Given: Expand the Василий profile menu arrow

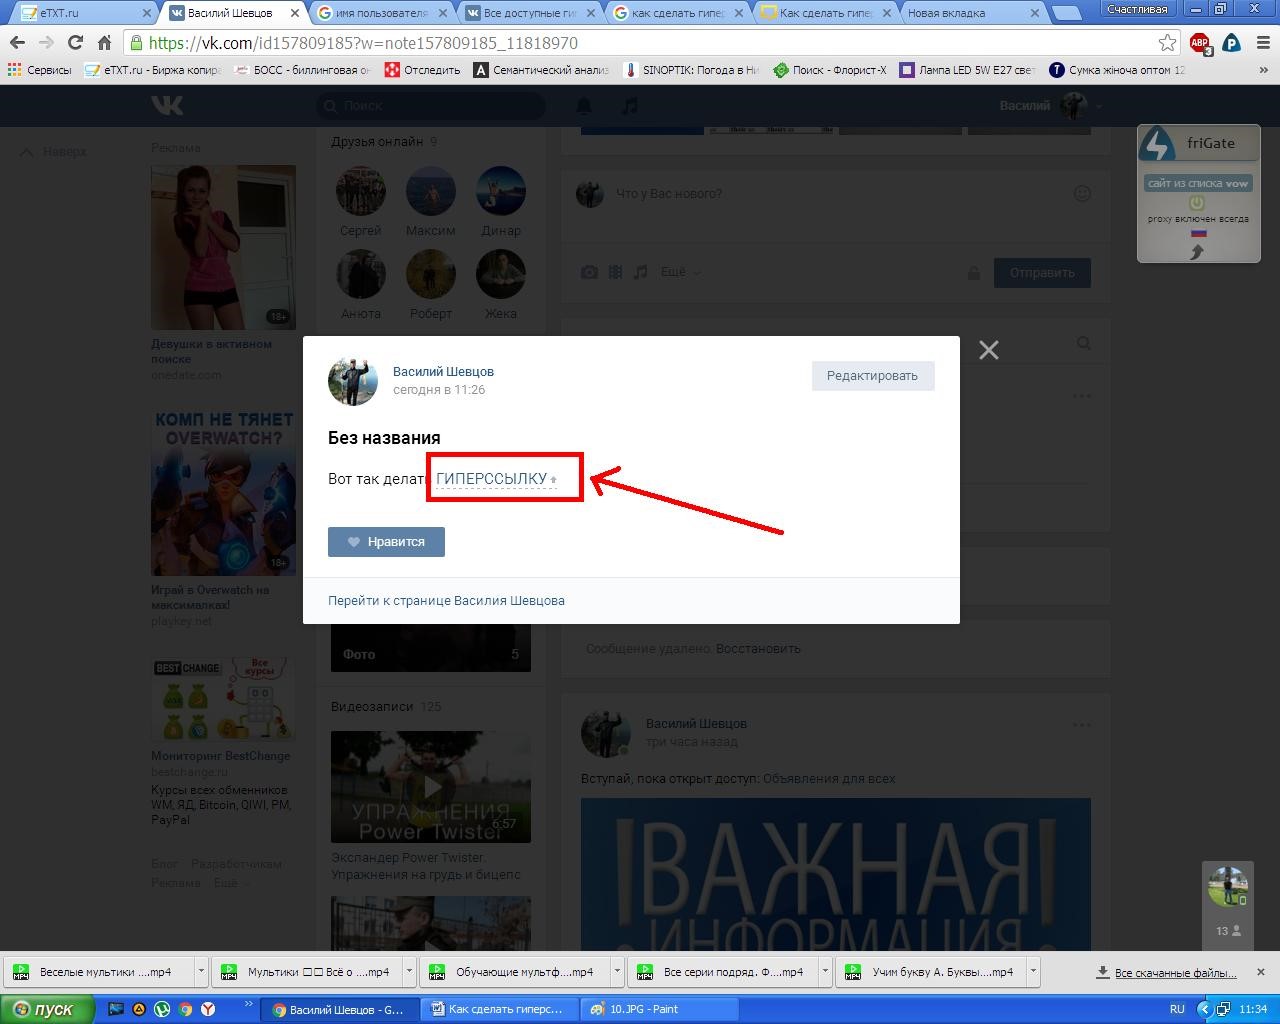Looking at the screenshot, I should 1099,106.
